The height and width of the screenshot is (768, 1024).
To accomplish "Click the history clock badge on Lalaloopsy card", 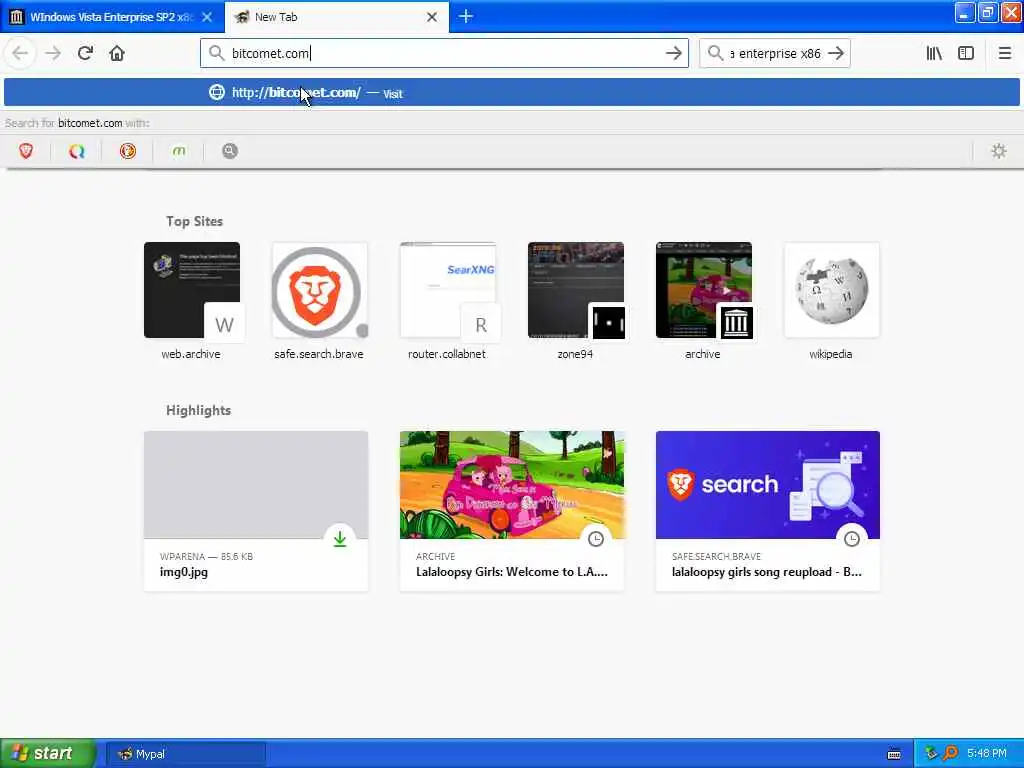I will (x=596, y=539).
